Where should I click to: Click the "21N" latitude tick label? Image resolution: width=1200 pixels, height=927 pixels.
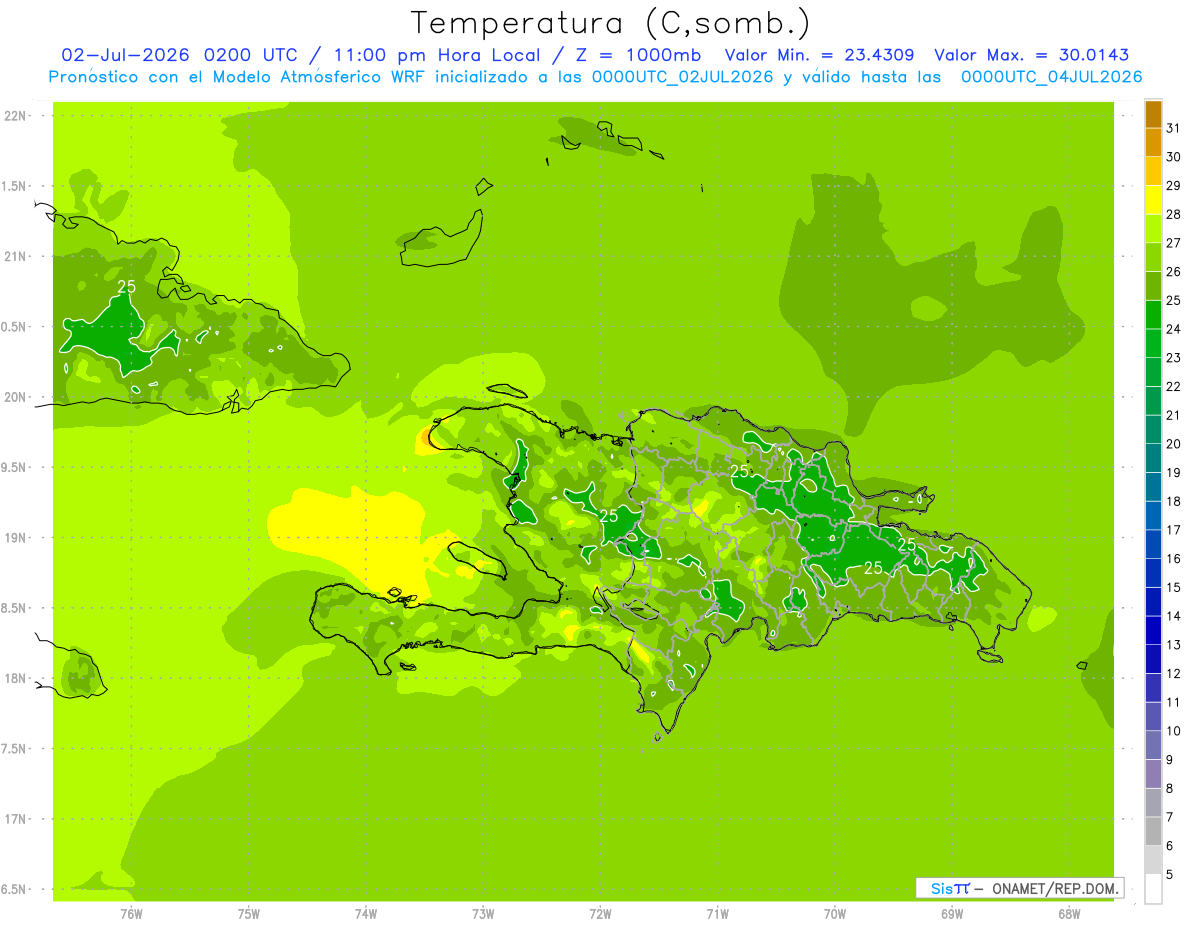pos(15,256)
